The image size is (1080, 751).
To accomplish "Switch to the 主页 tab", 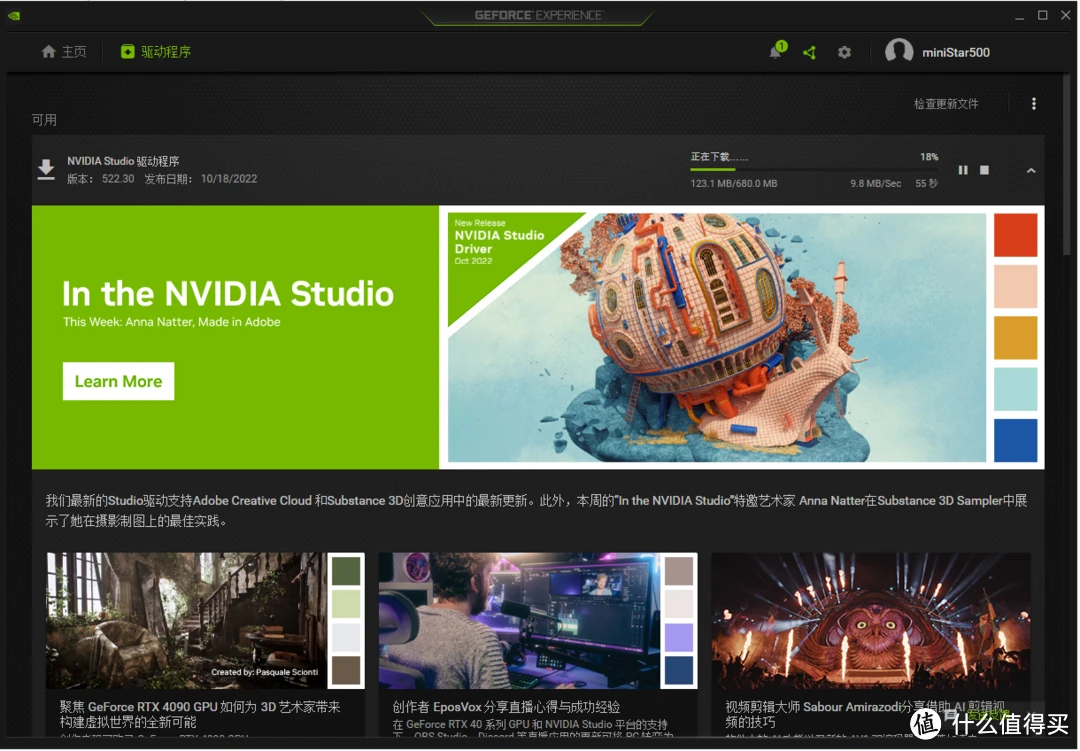I will 64,52.
